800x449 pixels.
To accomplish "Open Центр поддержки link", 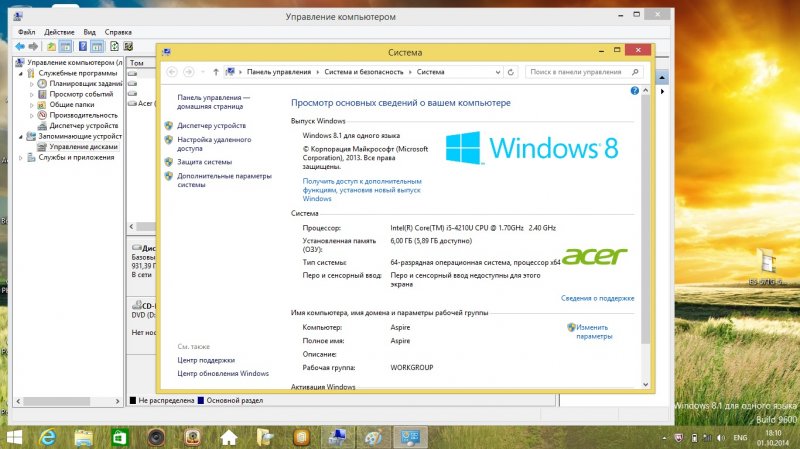I will (206, 360).
